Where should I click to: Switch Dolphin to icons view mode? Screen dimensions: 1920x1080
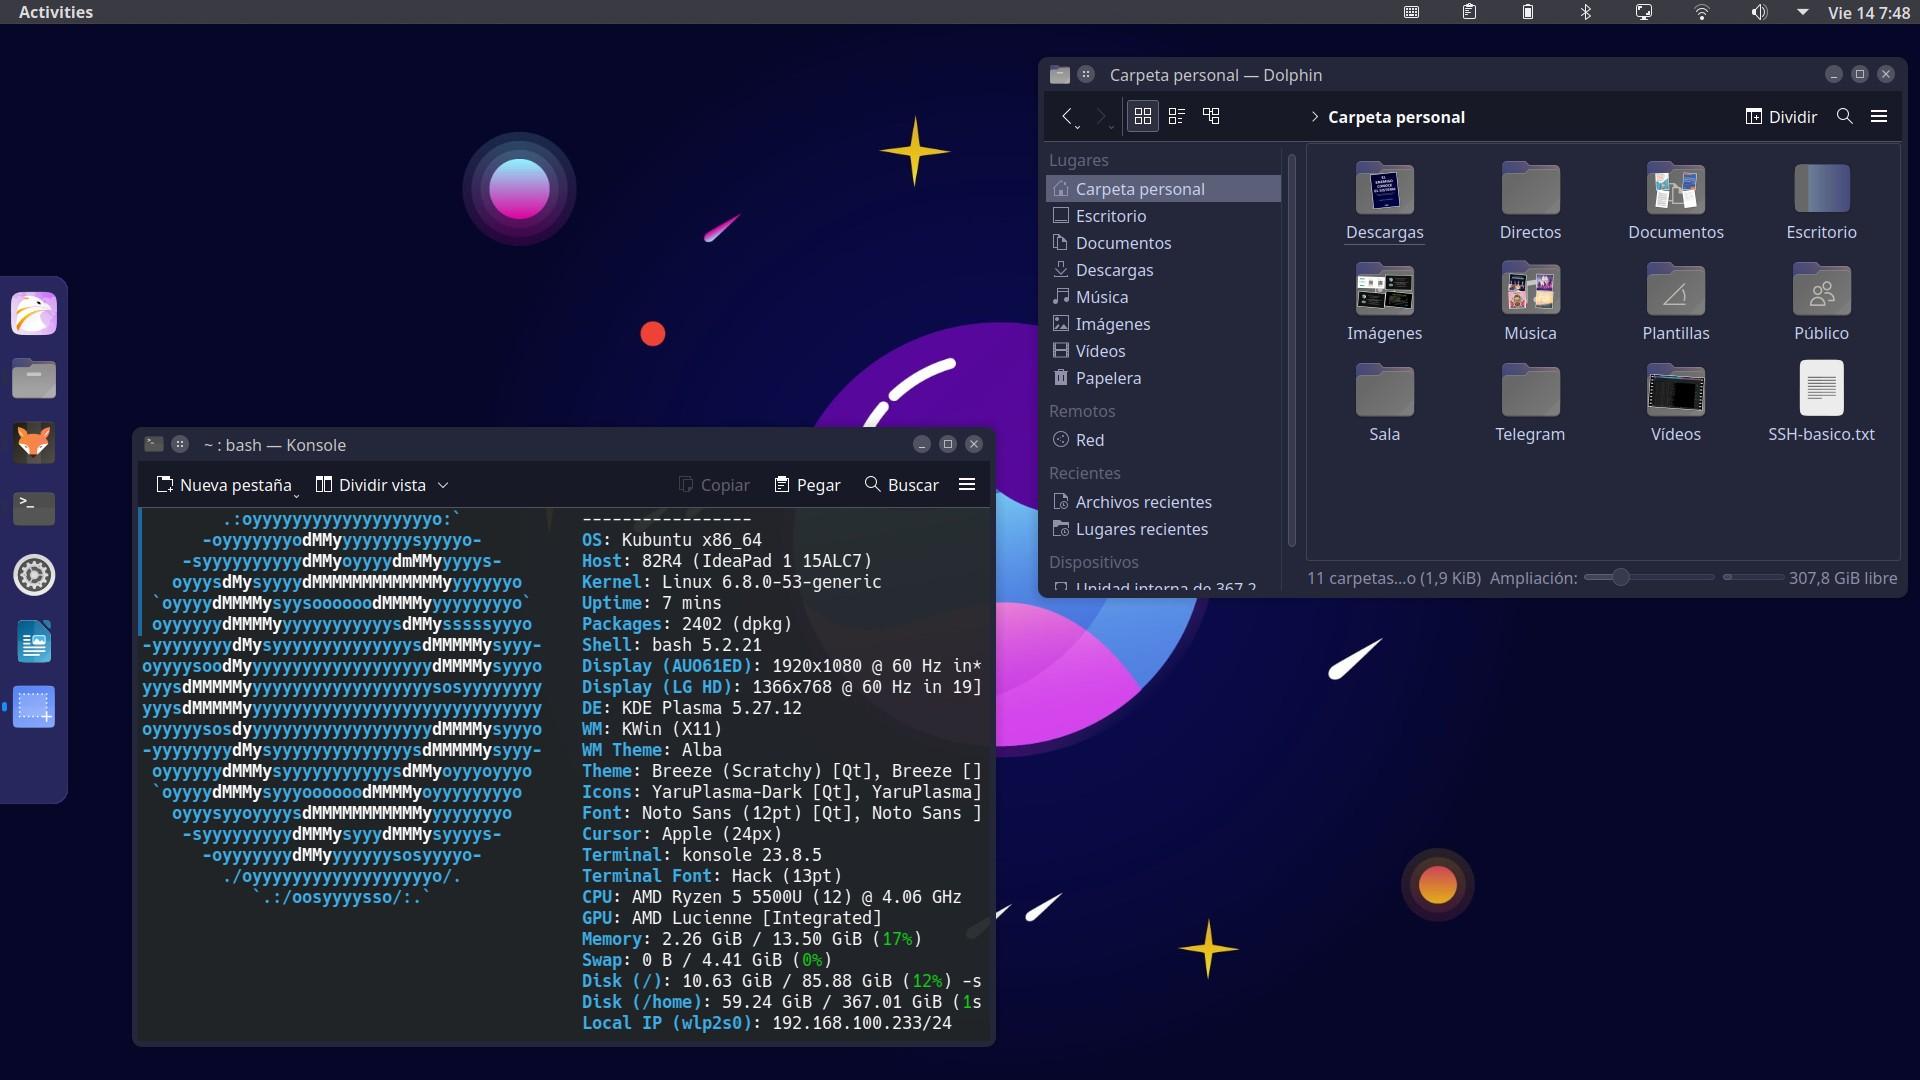coord(1143,116)
